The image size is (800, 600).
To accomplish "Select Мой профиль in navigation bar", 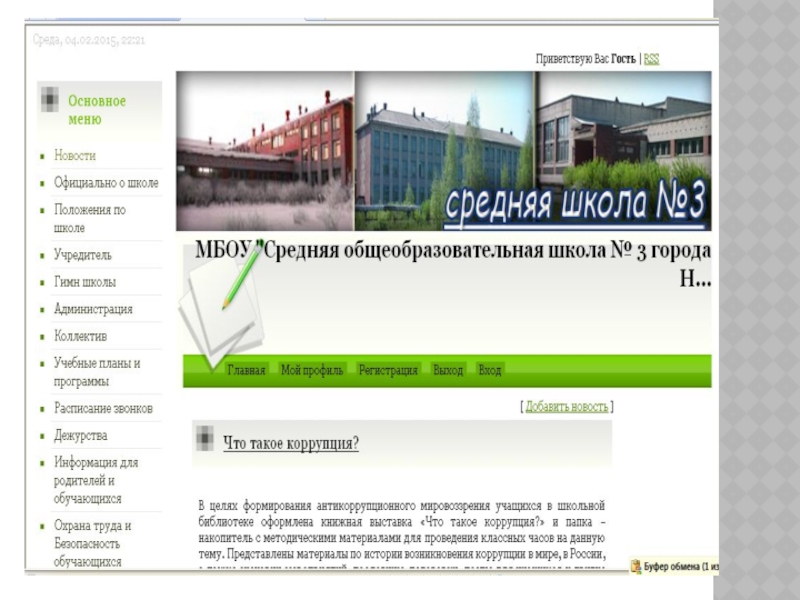I will point(312,370).
